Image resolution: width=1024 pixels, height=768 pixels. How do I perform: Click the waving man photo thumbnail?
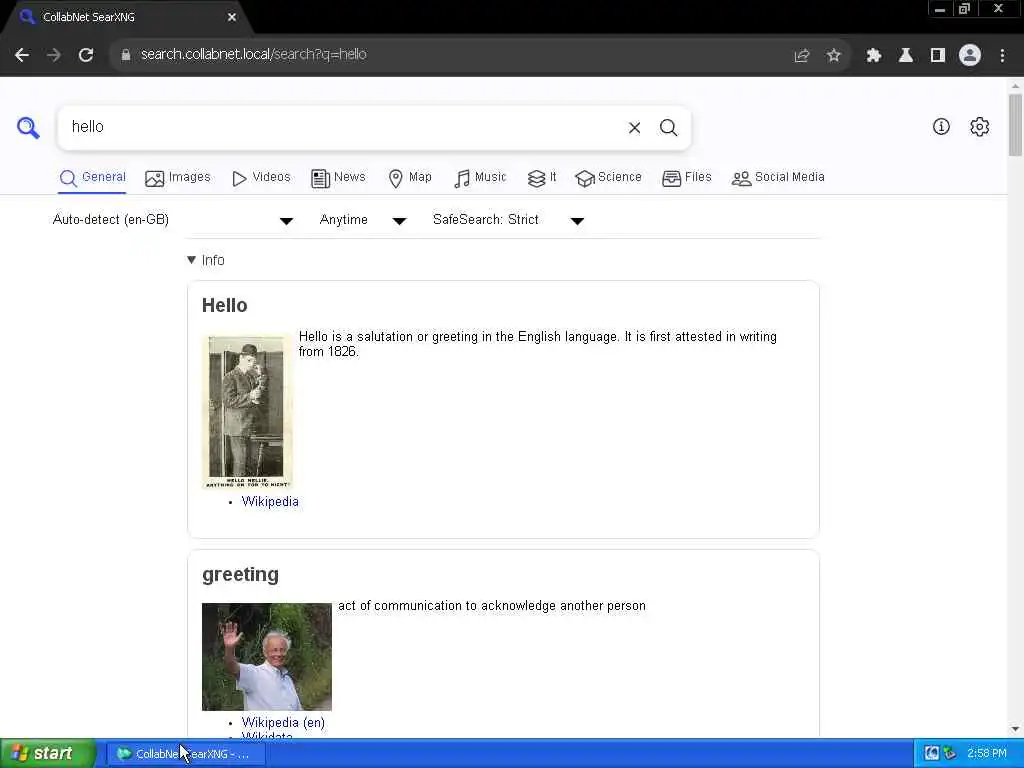pyautogui.click(x=266, y=656)
